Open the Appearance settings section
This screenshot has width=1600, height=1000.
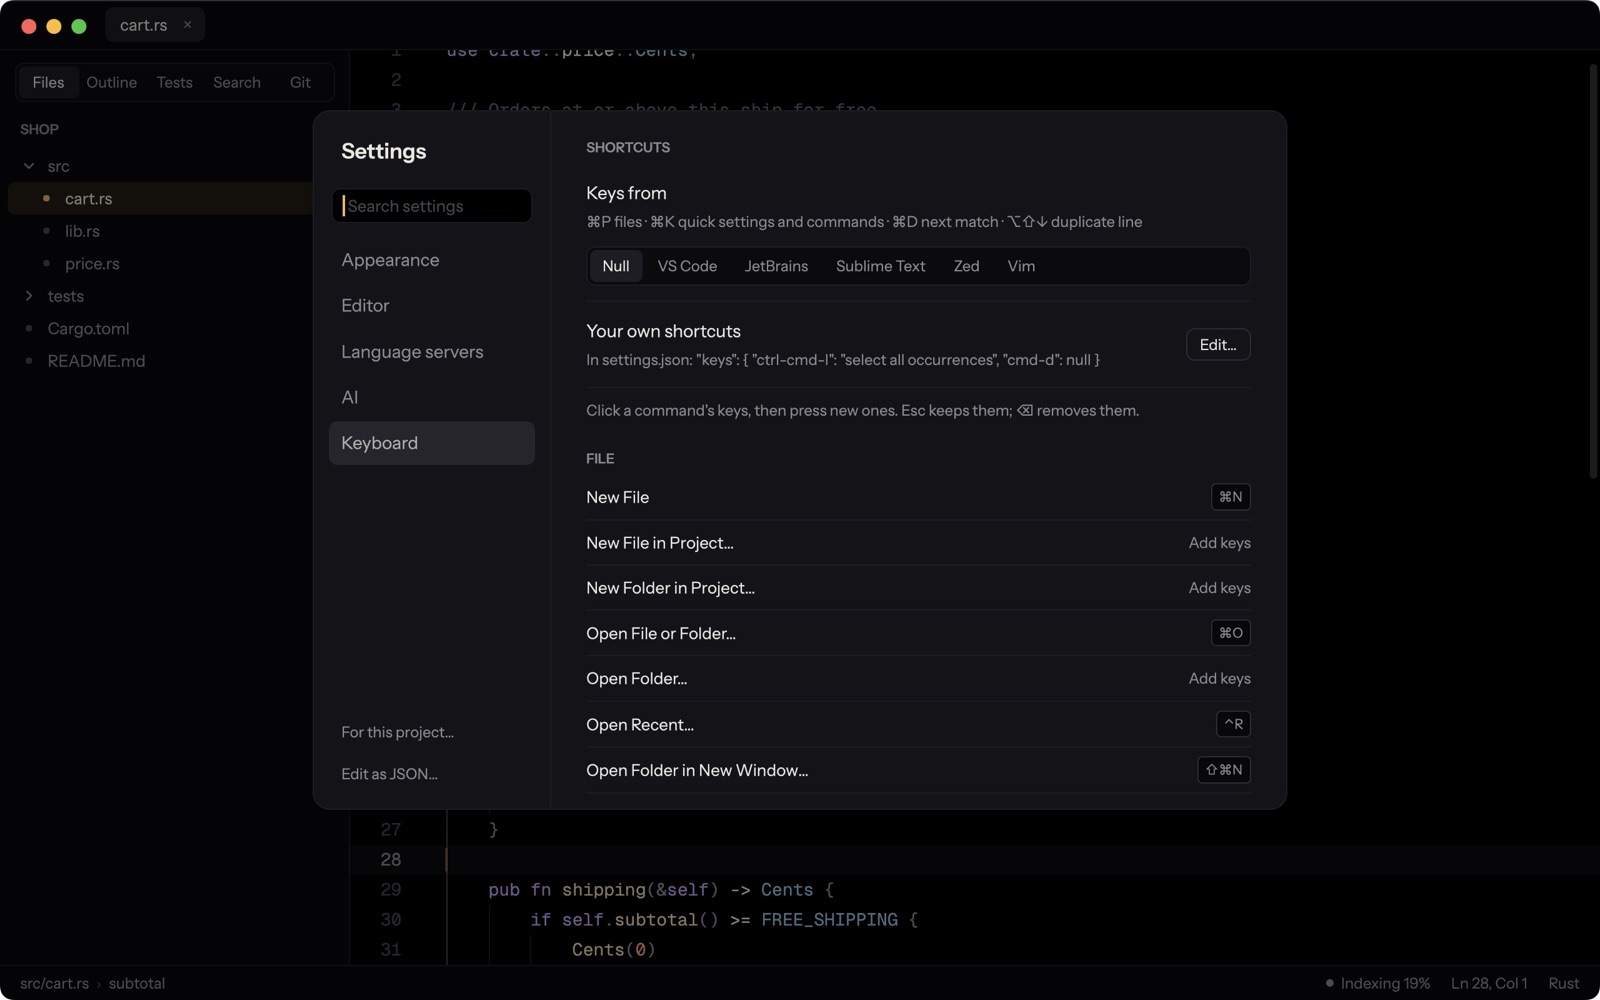(432, 260)
